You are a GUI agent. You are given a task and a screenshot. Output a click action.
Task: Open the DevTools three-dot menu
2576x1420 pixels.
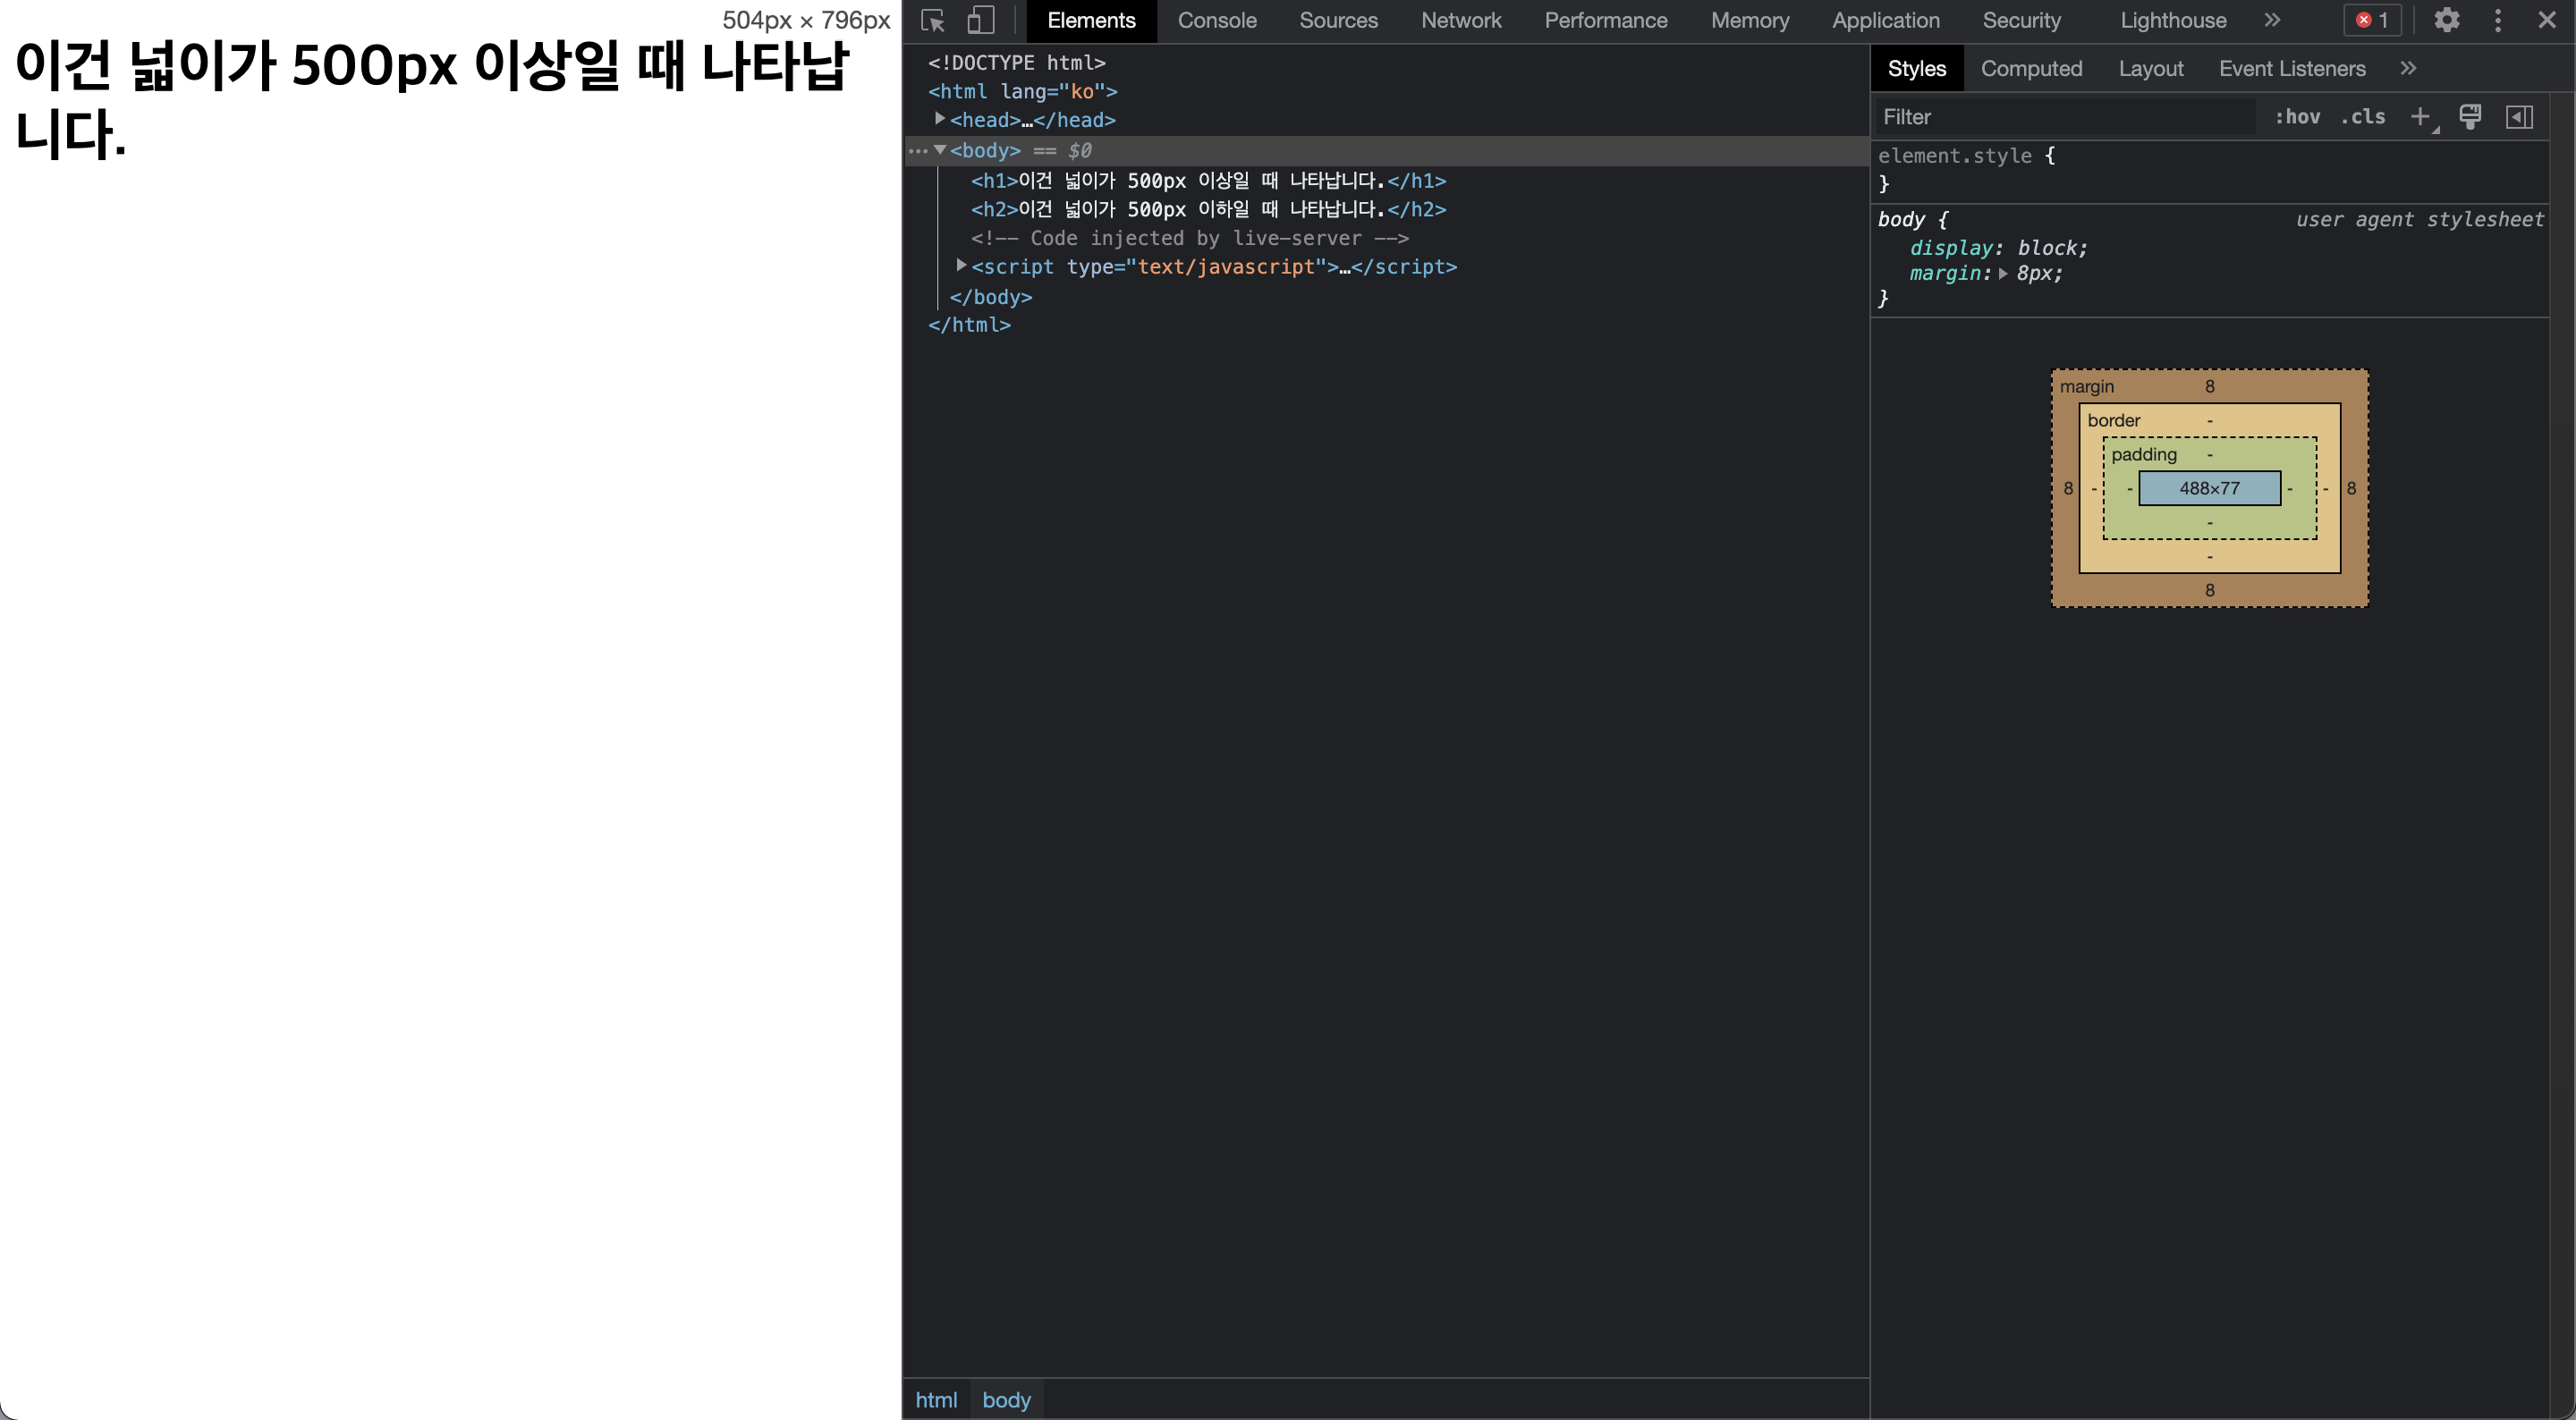tap(2497, 20)
